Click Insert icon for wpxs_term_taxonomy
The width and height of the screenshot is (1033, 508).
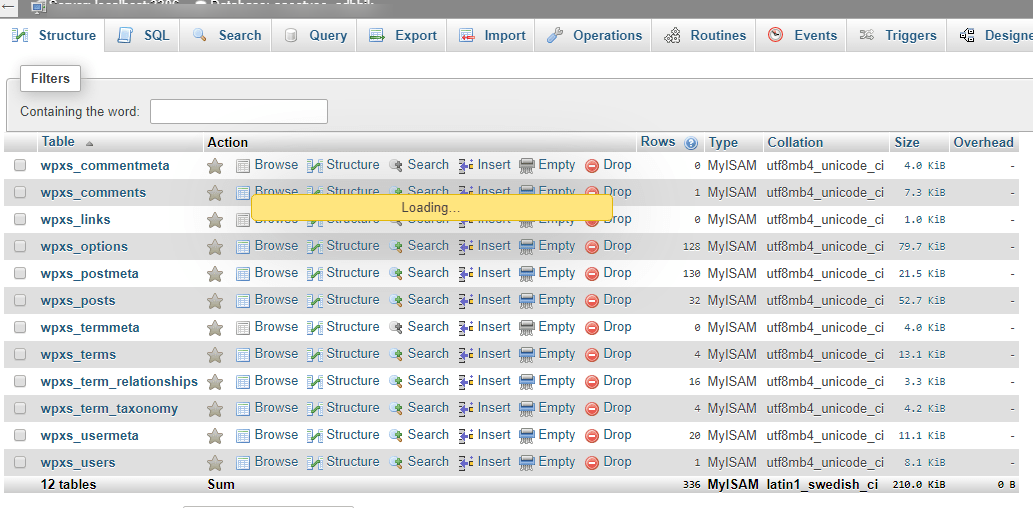[x=466, y=409]
